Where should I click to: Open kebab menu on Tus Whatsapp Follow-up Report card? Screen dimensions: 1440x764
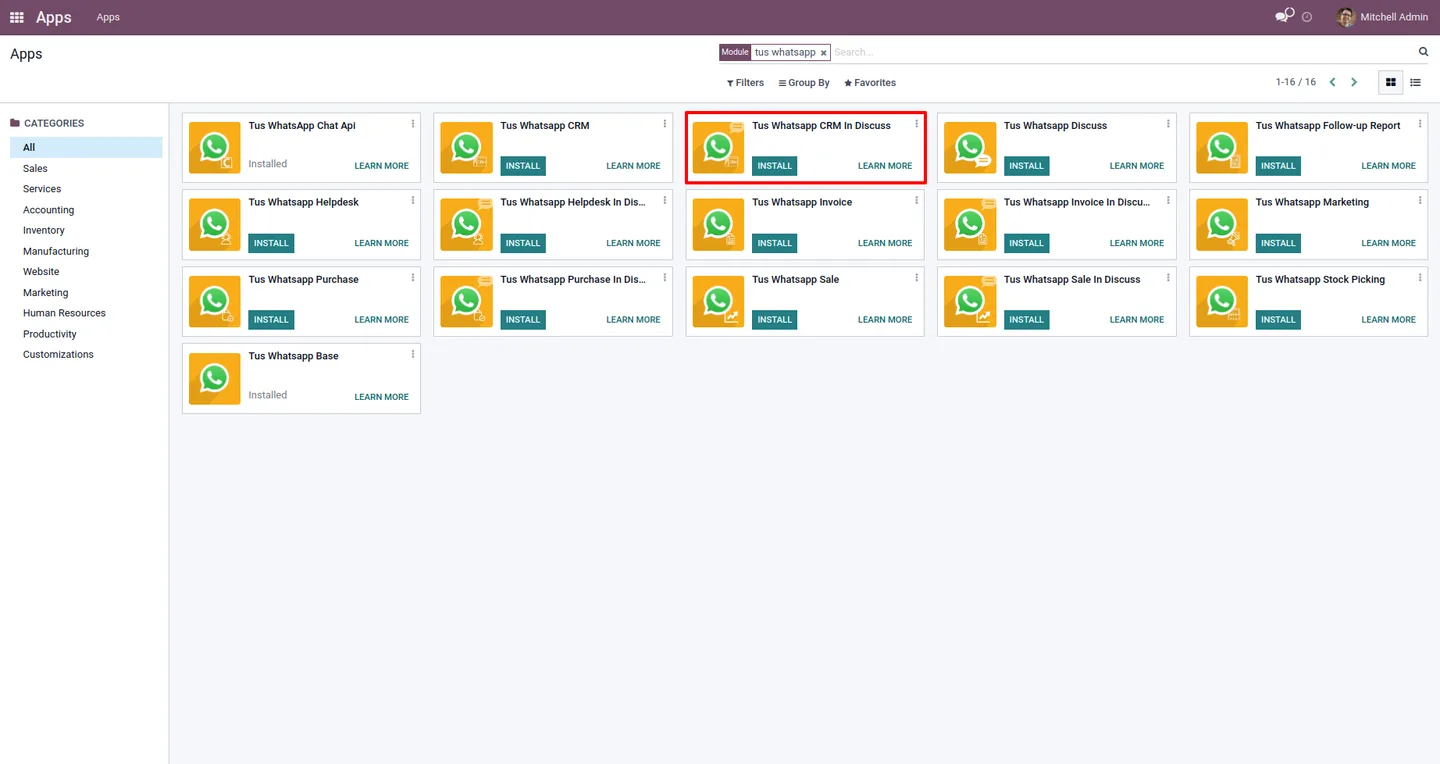coord(1420,124)
